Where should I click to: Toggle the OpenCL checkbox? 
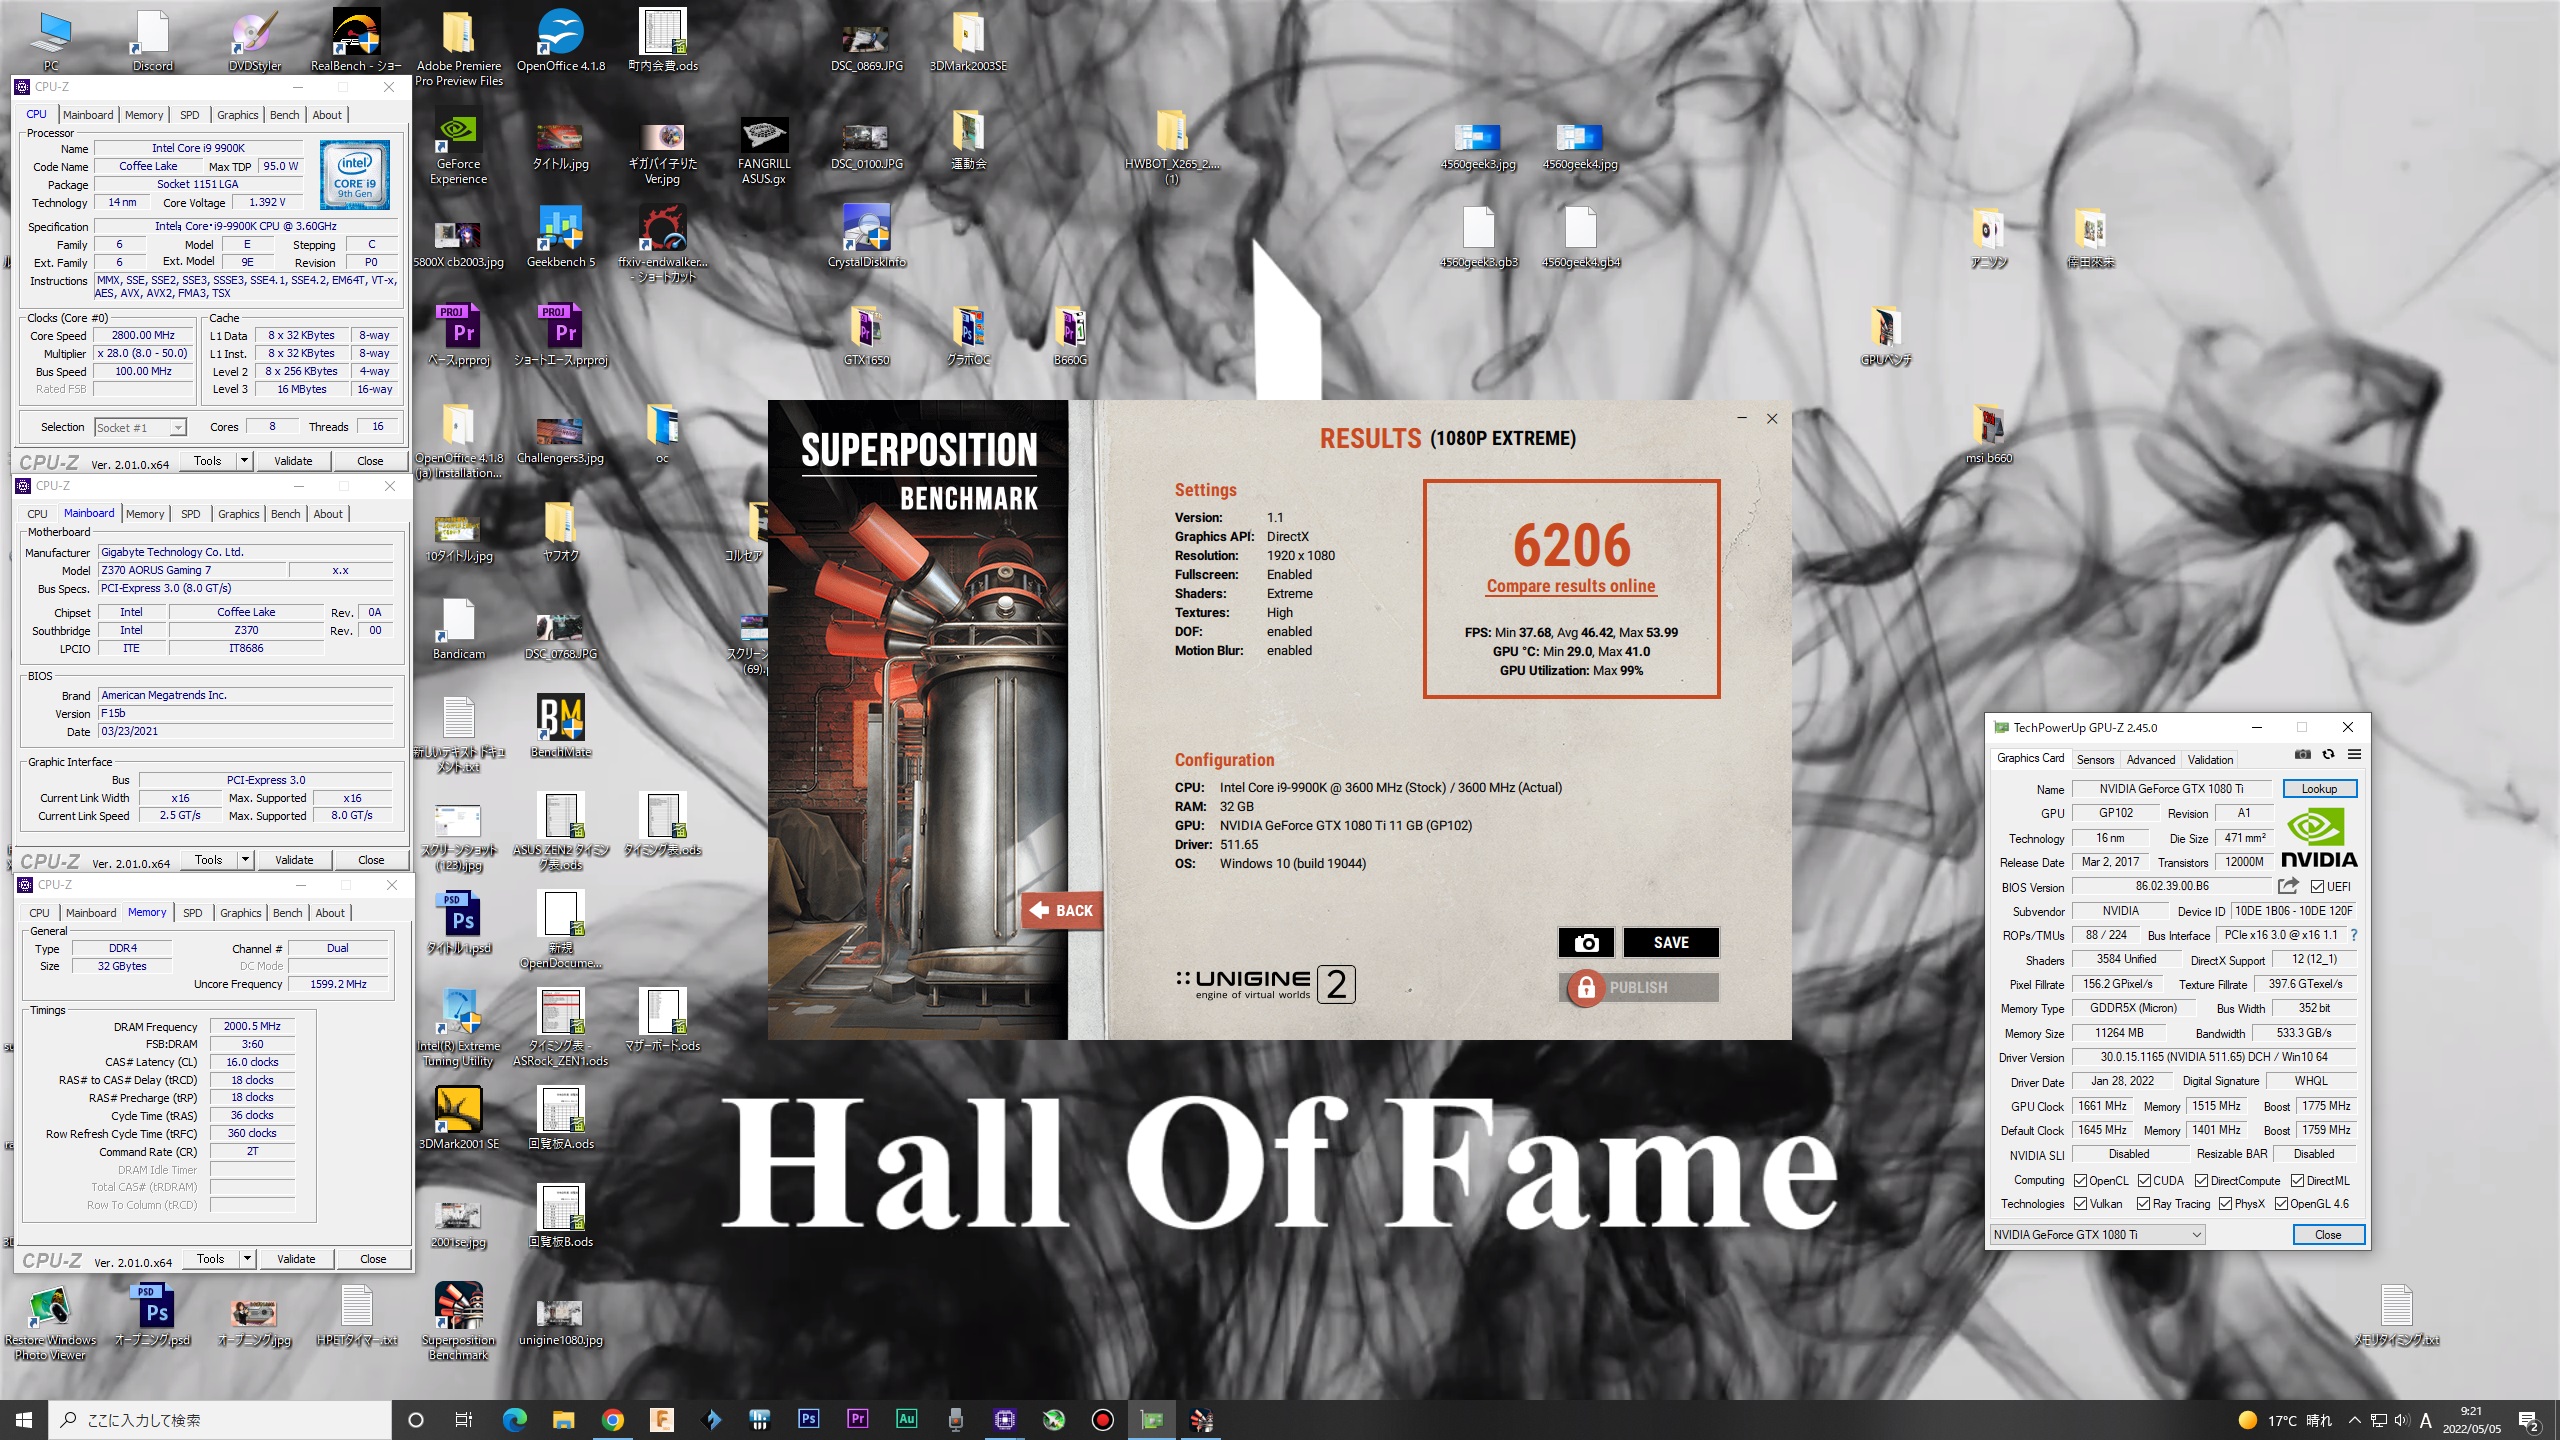(2080, 1181)
